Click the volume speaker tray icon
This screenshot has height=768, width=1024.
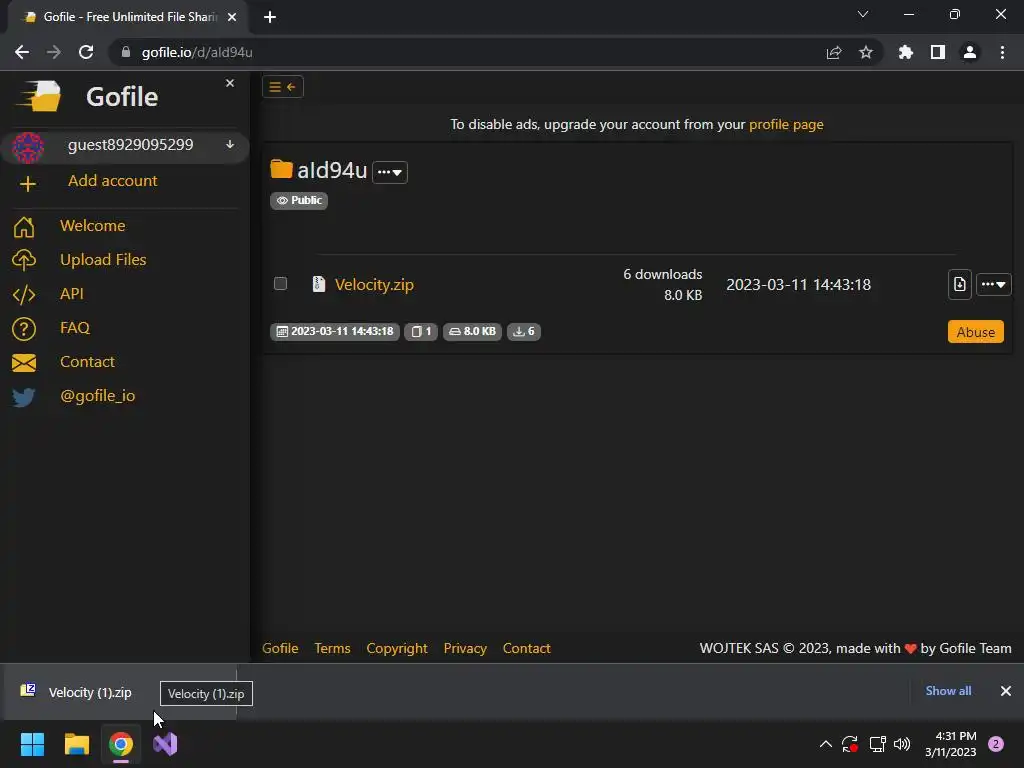pos(902,744)
